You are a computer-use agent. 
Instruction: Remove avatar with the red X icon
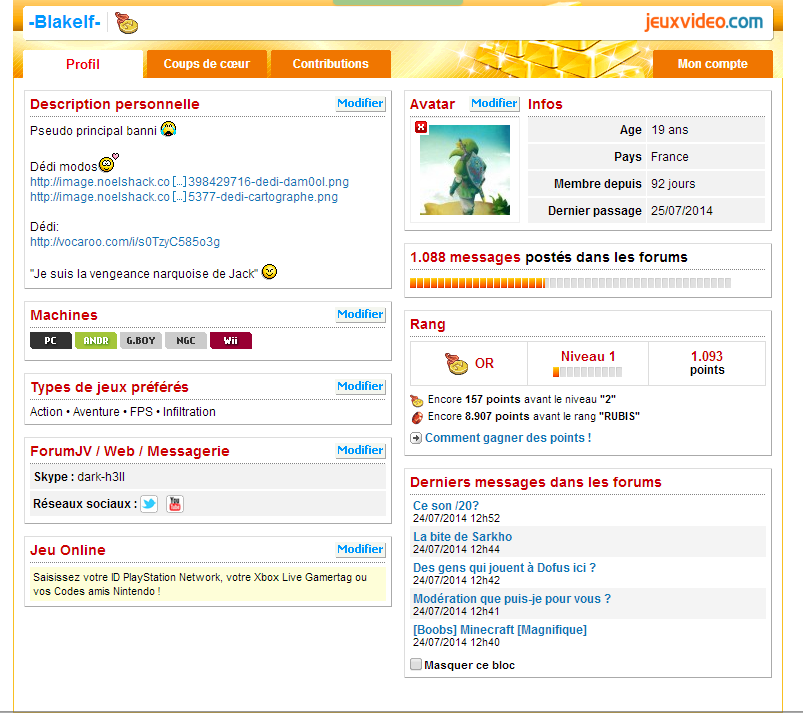click(x=421, y=127)
